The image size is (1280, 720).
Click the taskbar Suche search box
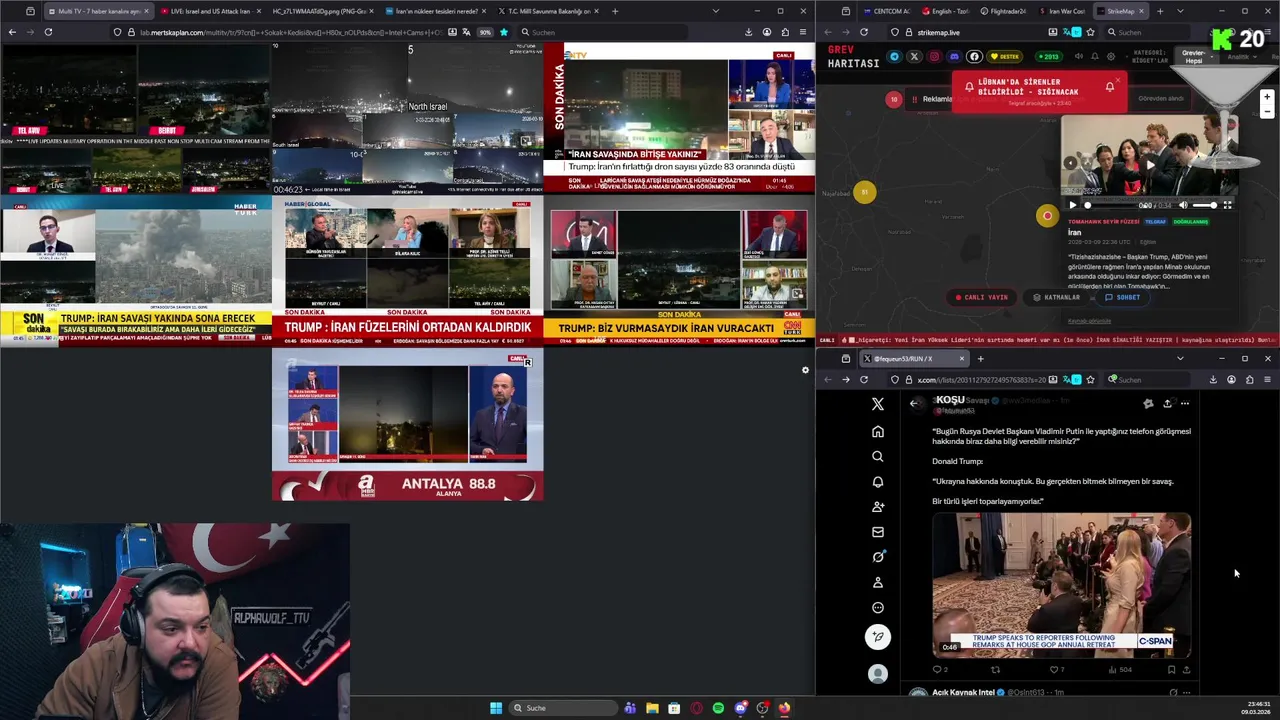click(562, 708)
